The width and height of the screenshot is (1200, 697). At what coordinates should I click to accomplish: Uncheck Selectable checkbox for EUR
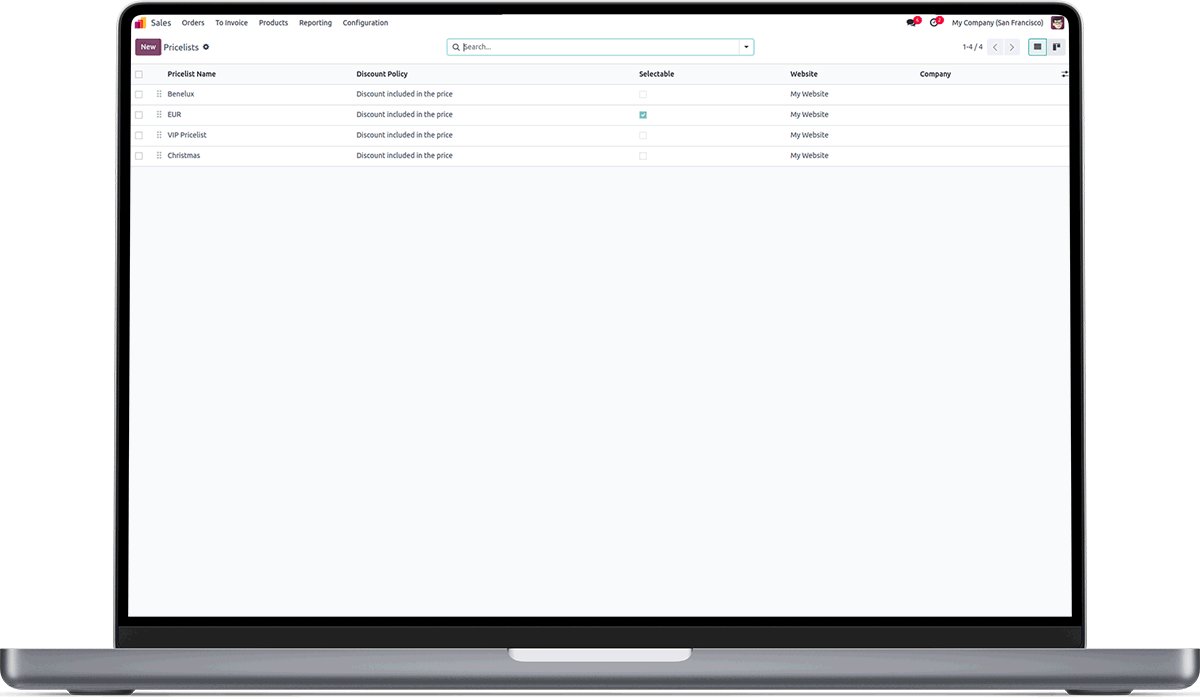click(x=643, y=115)
